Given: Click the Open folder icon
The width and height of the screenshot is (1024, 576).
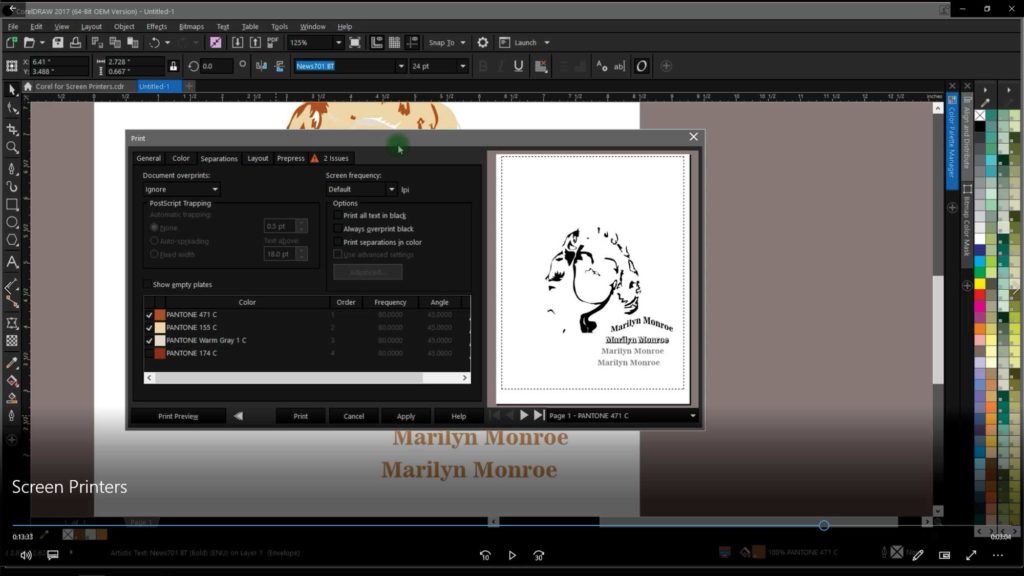Looking at the screenshot, I should pos(29,42).
